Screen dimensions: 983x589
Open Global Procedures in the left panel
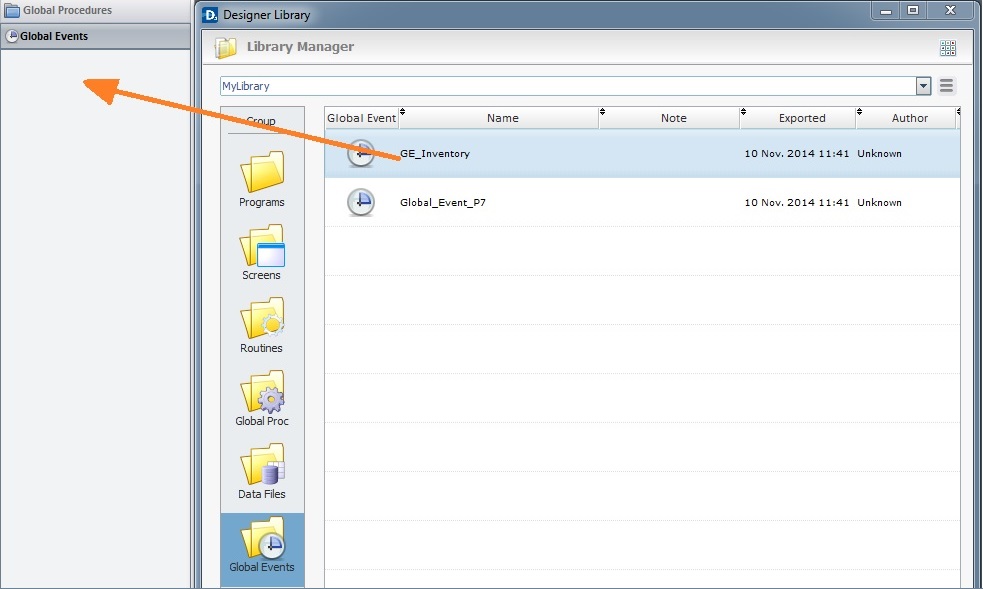click(x=95, y=11)
